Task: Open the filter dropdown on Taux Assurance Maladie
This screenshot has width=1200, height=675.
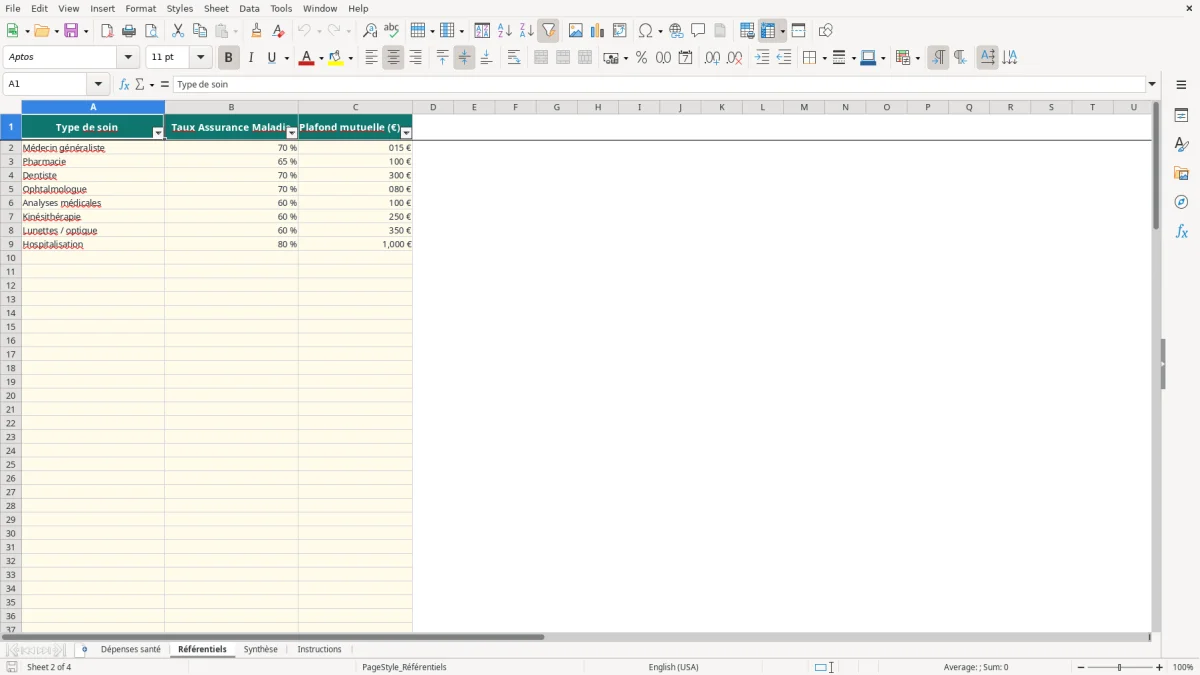Action: (x=292, y=133)
